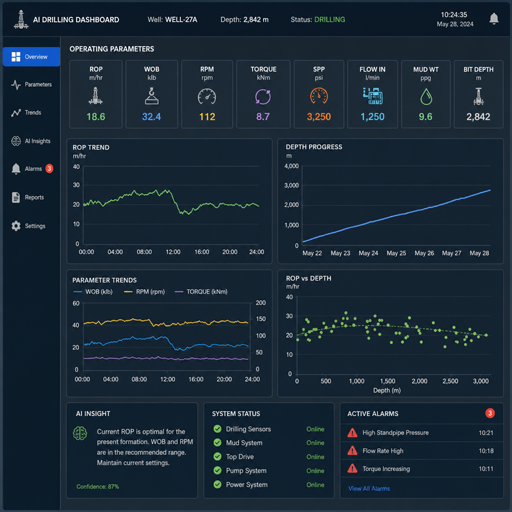Screen dimensions: 512x512
Task: Click the Parameters pulse-line icon
Action: 16,85
